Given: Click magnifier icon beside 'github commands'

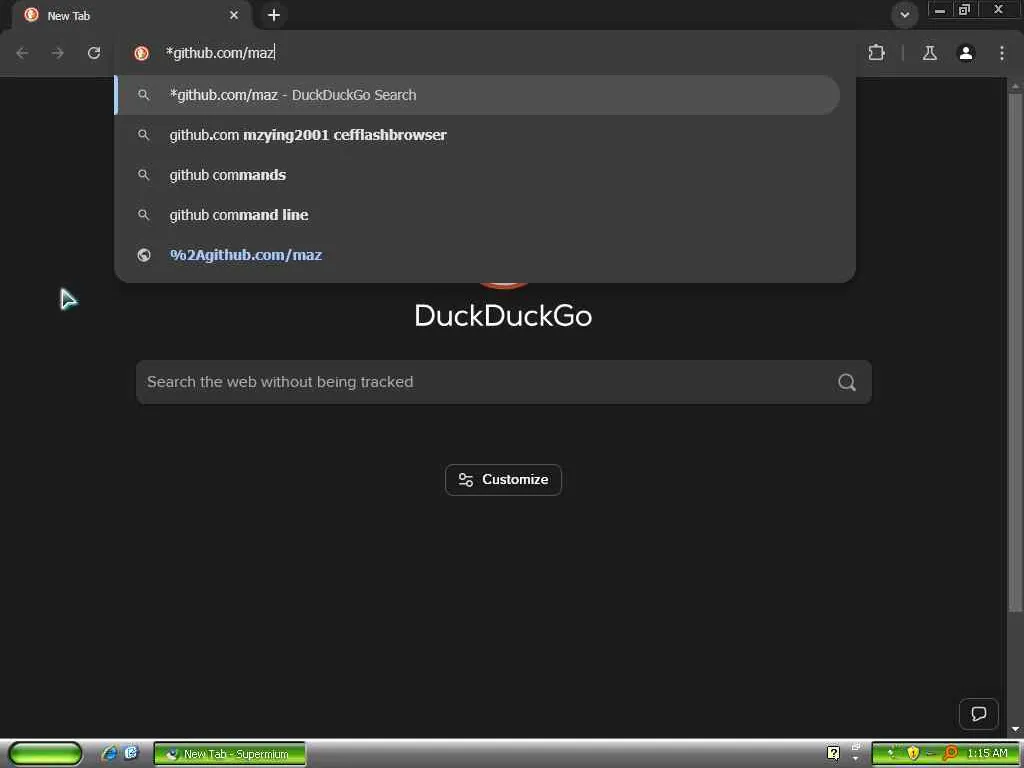Looking at the screenshot, I should [144, 175].
